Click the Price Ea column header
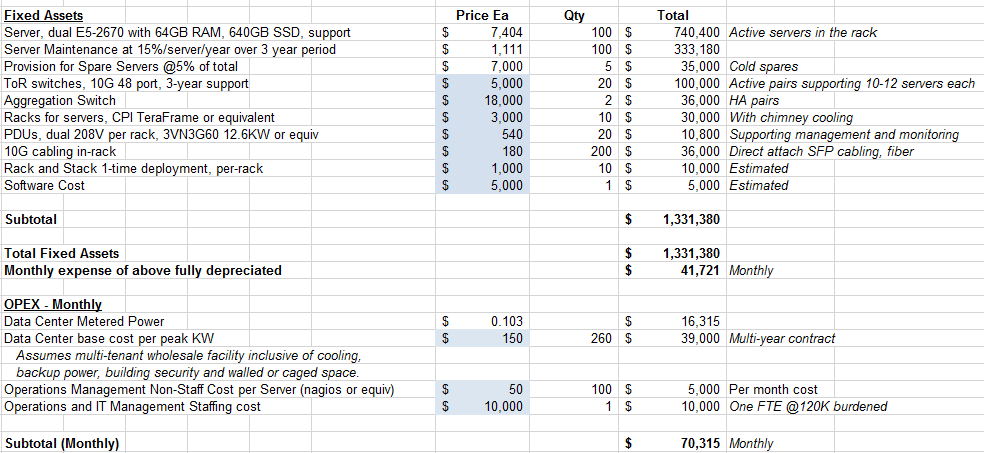This screenshot has height=453, width=984. [483, 16]
